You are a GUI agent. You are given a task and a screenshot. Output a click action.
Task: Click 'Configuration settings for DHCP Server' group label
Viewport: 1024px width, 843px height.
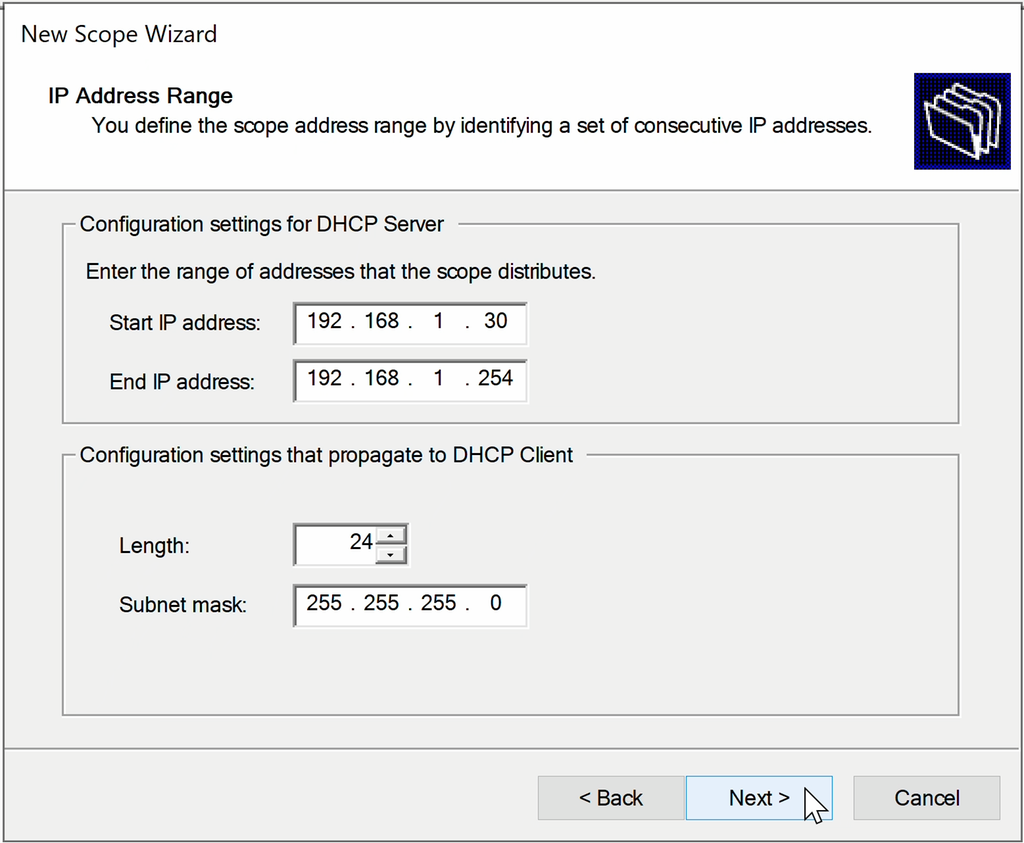coord(261,224)
